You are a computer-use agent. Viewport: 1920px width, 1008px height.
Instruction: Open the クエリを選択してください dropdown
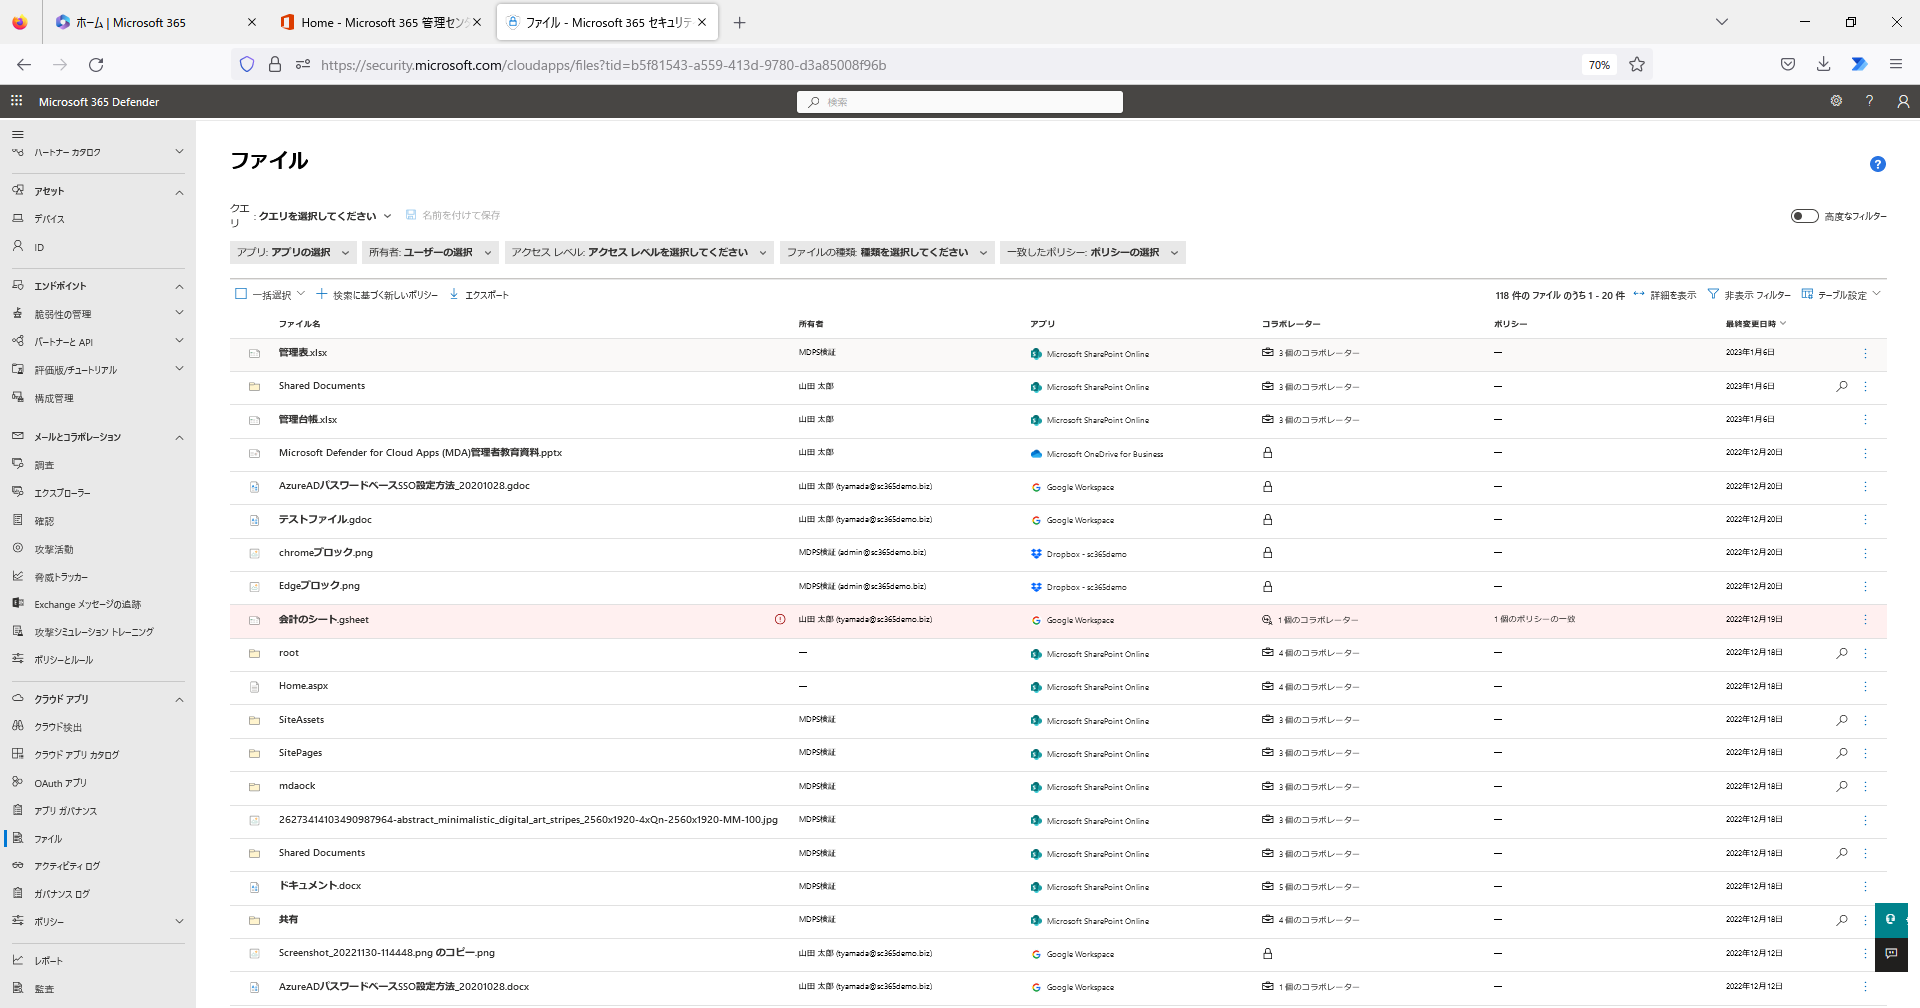coord(324,216)
